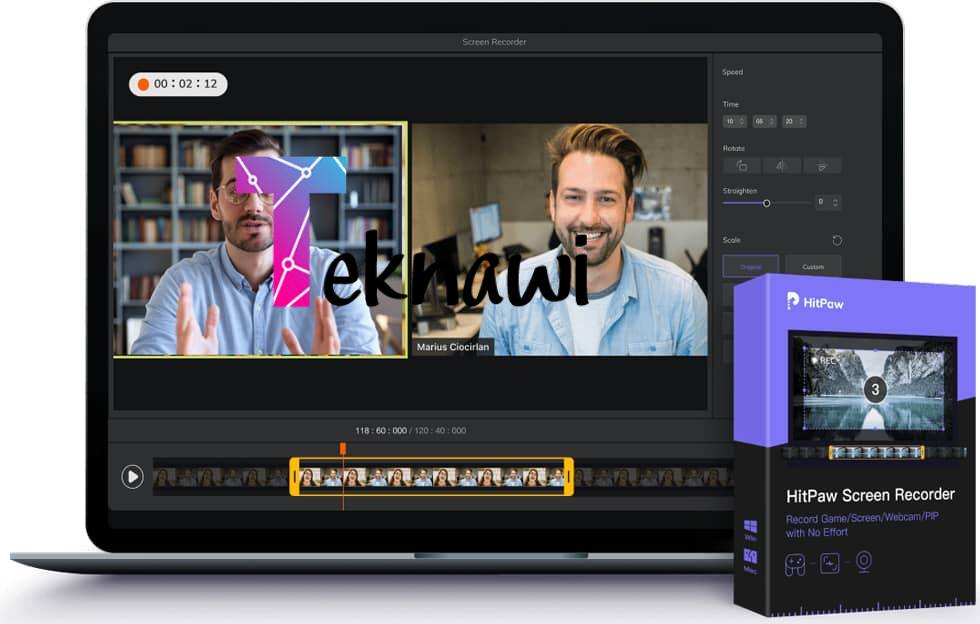Click the flip horizontal icon under Rotate
The image size is (980, 624).
[781, 166]
